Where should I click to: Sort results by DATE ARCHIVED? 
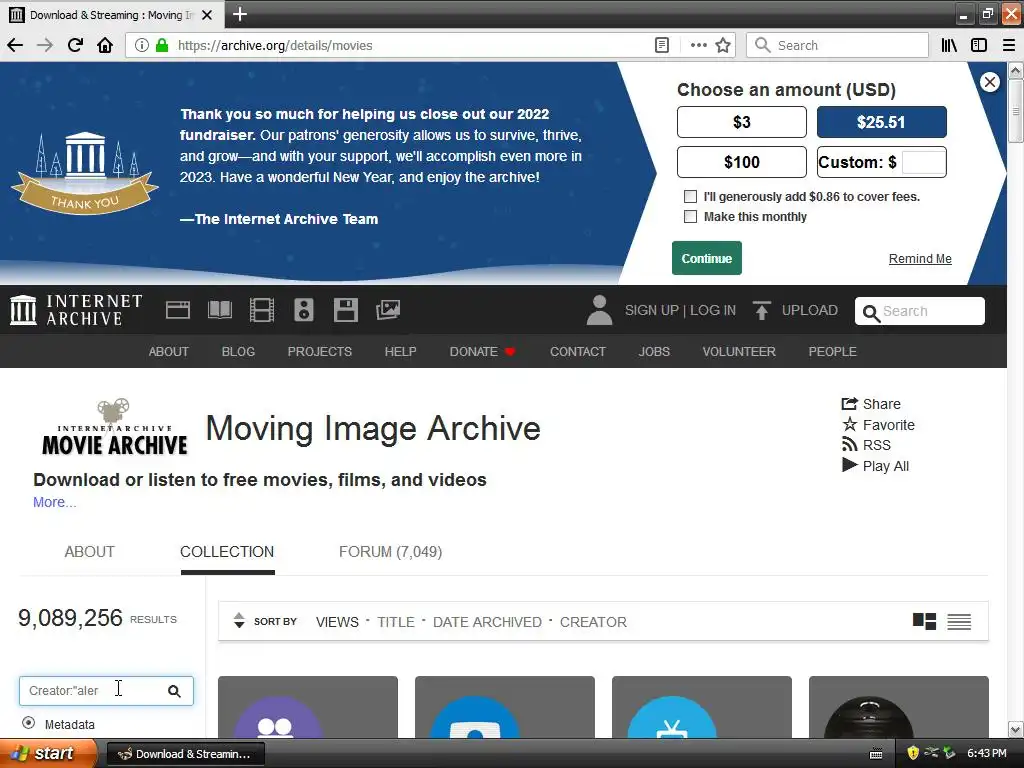tap(487, 622)
